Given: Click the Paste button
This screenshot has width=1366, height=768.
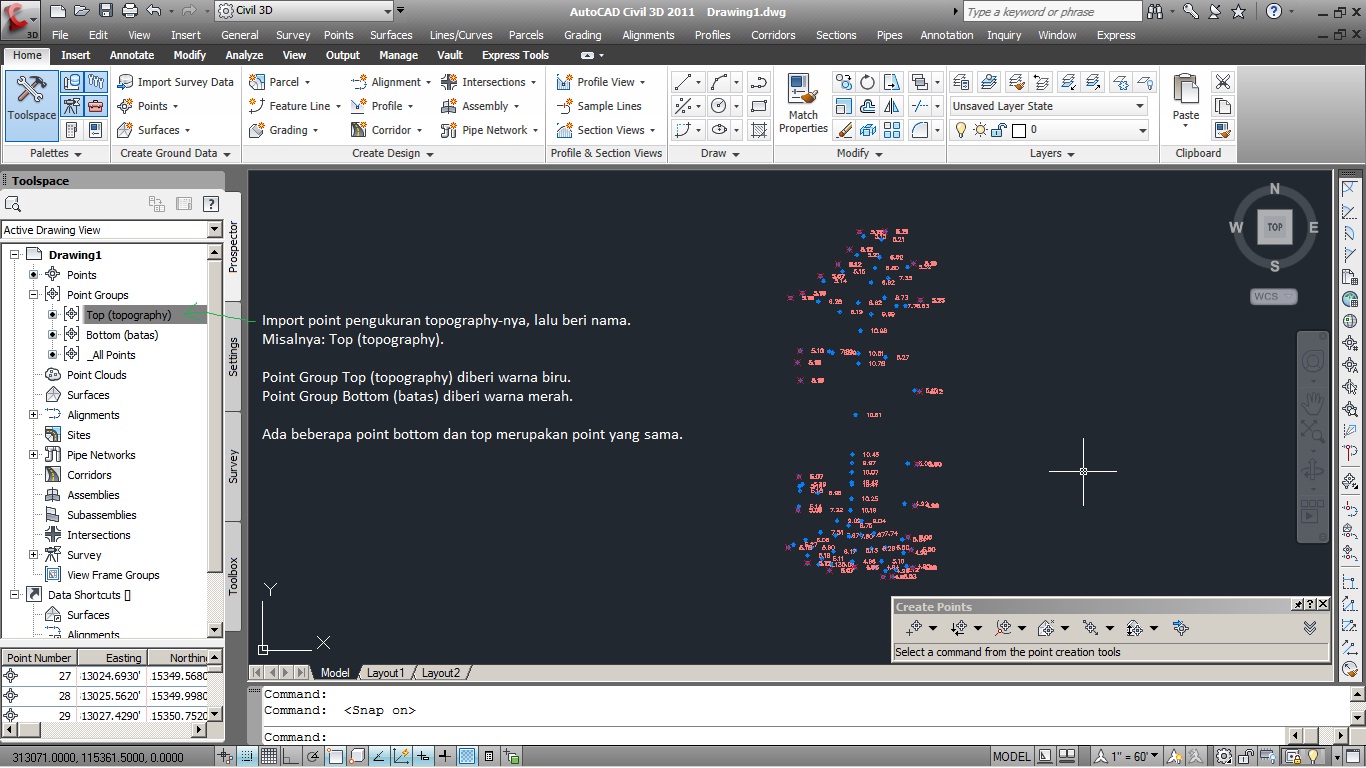Looking at the screenshot, I should 1186,100.
